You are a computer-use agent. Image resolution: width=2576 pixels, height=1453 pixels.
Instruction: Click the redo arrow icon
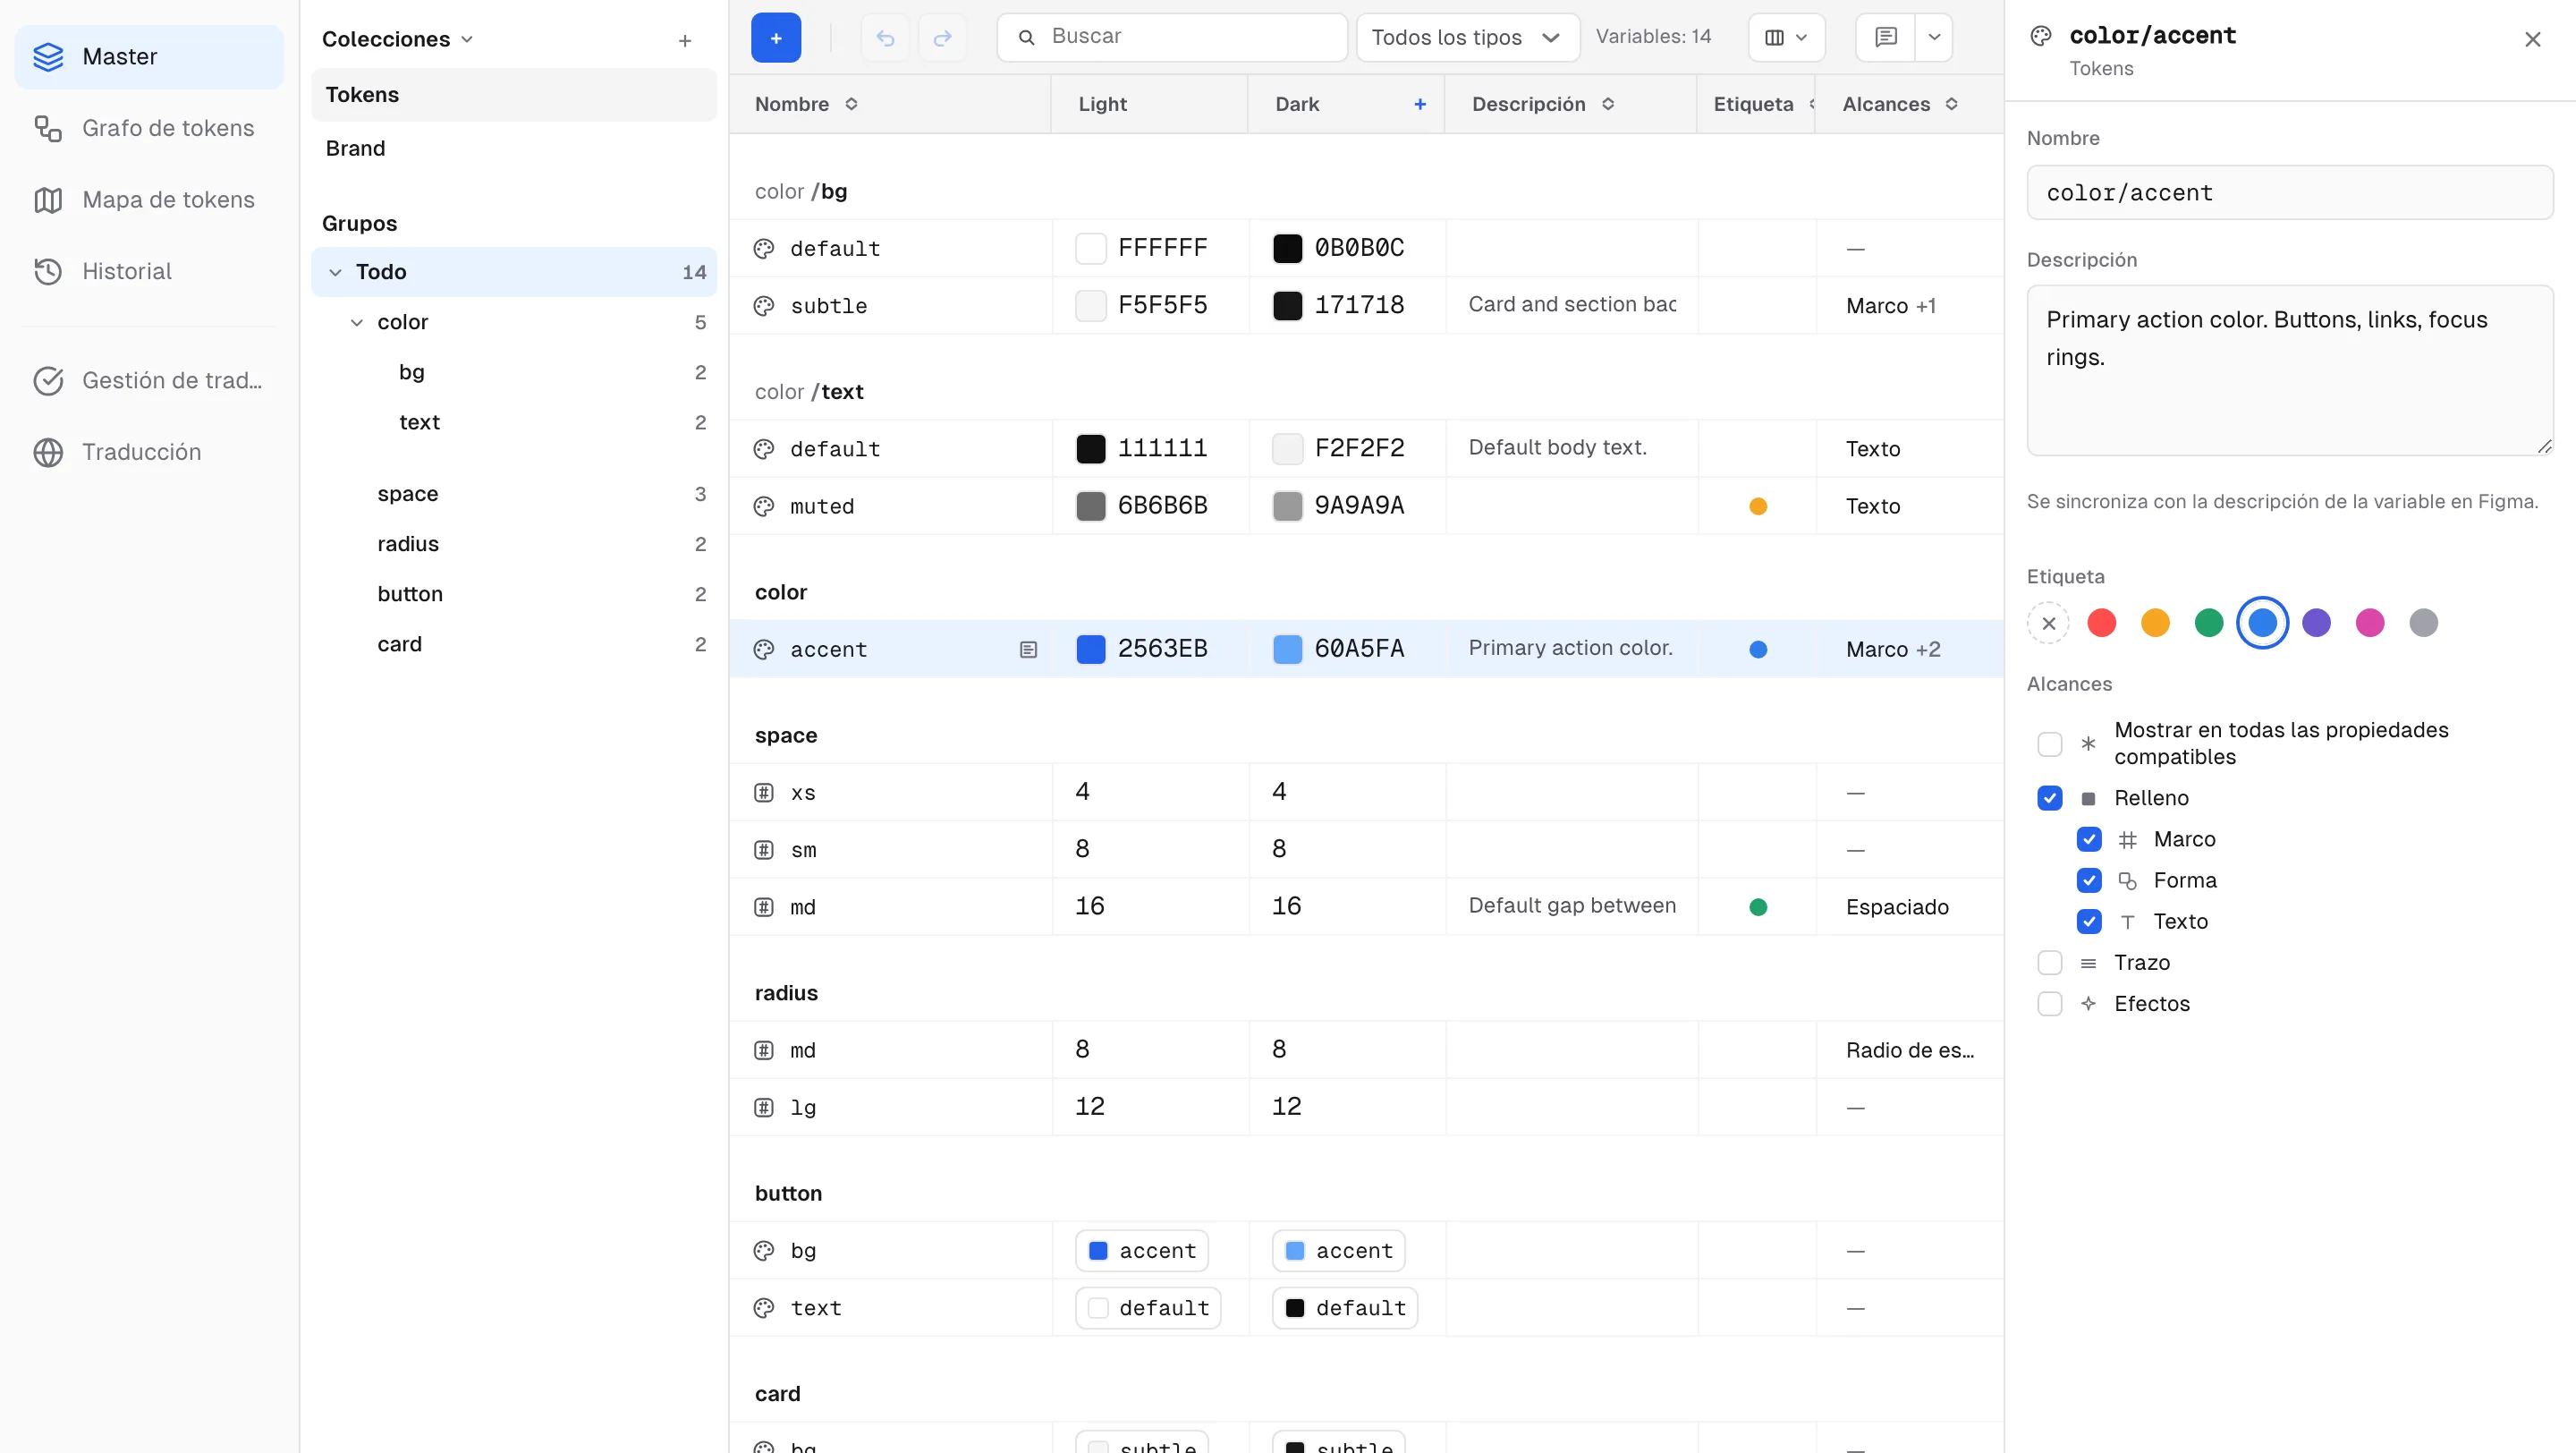942,38
